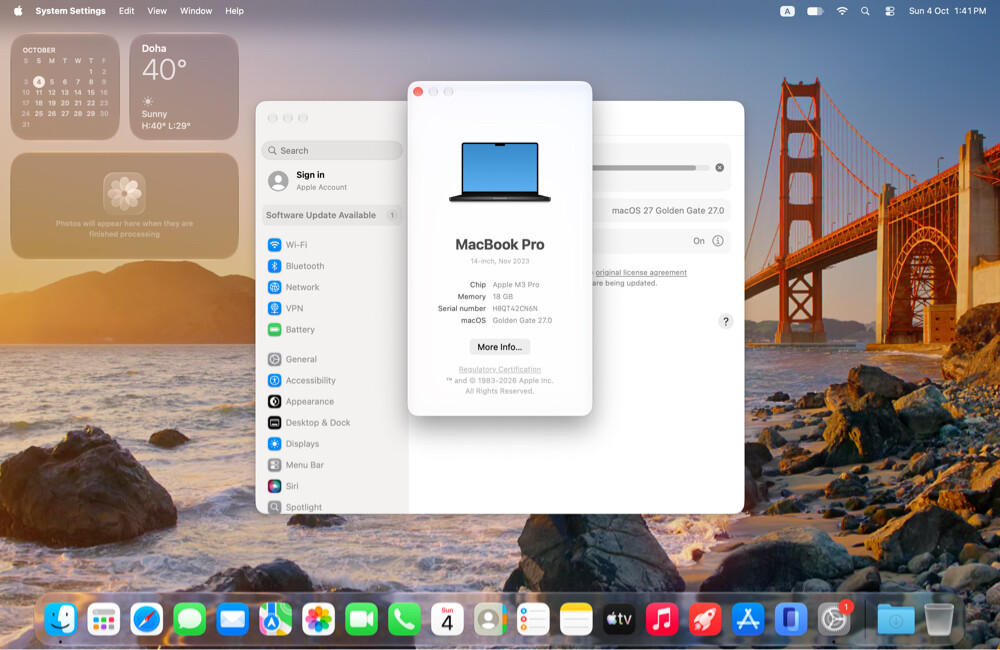Viewport: 1000px width, 650px height.
Task: Open the original license agreement link
Action: pyautogui.click(x=641, y=272)
